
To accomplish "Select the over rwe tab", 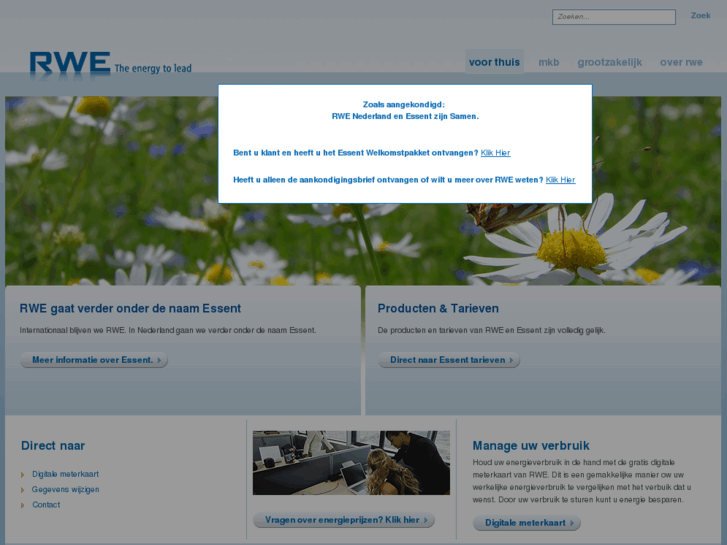I will (x=681, y=62).
